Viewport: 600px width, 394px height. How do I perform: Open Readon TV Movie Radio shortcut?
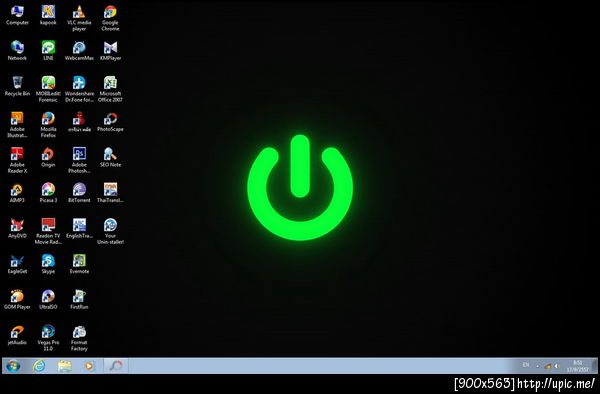48,232
